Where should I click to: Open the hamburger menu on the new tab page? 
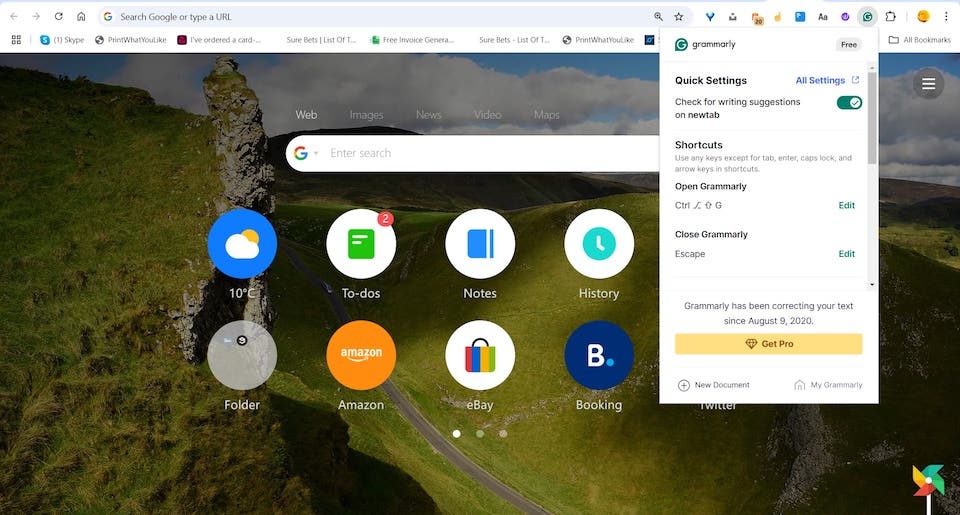click(x=928, y=83)
